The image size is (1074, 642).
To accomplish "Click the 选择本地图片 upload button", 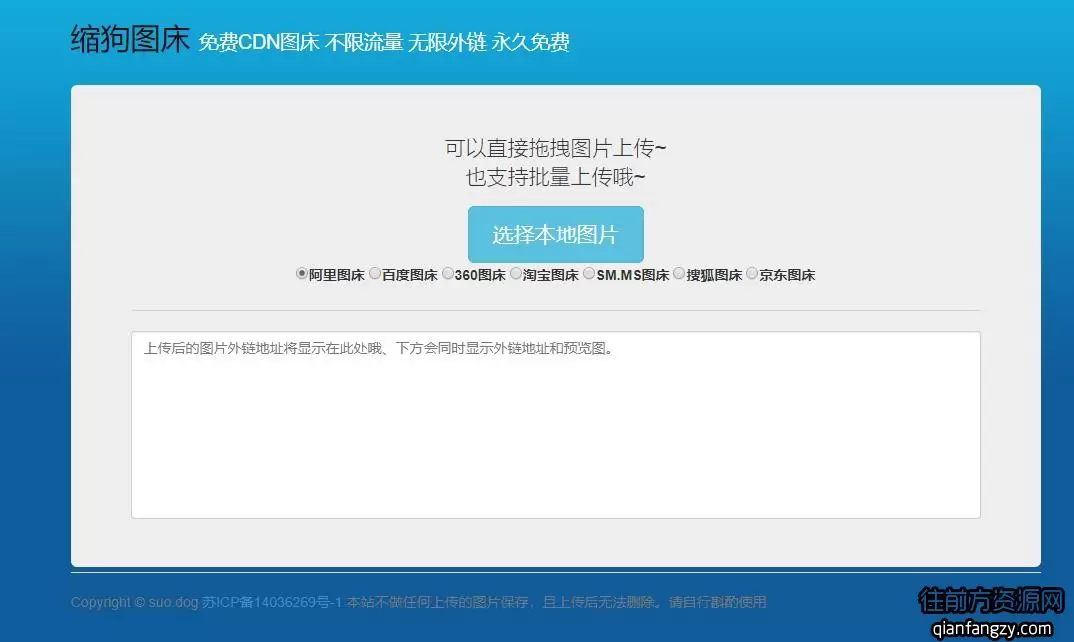I will point(555,234).
